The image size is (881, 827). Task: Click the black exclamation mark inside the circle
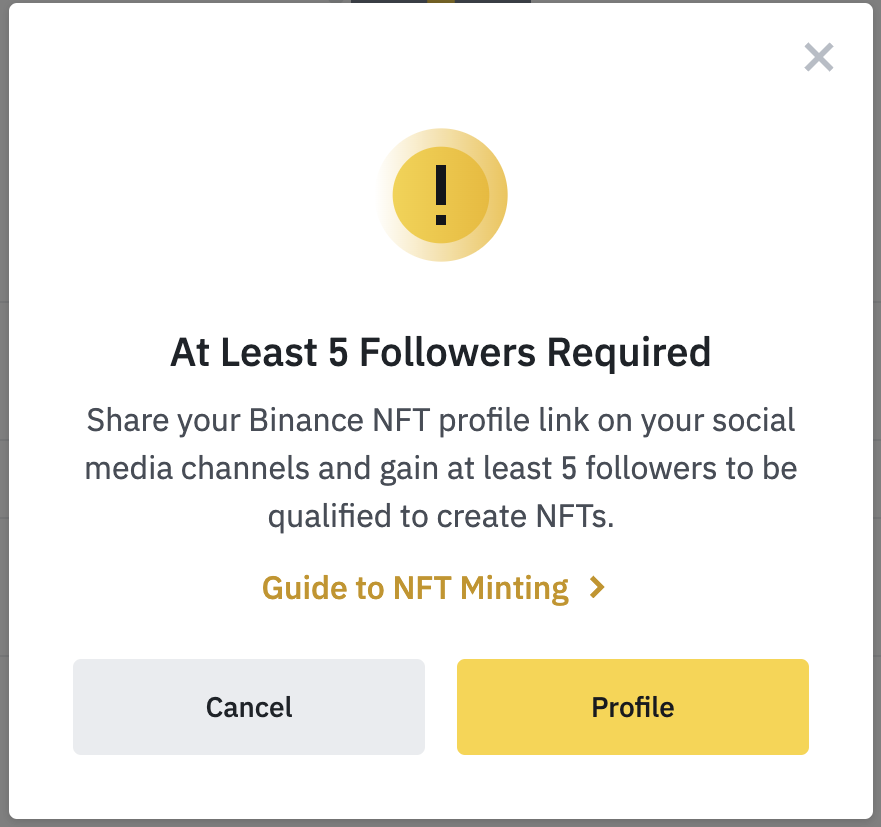point(441,195)
